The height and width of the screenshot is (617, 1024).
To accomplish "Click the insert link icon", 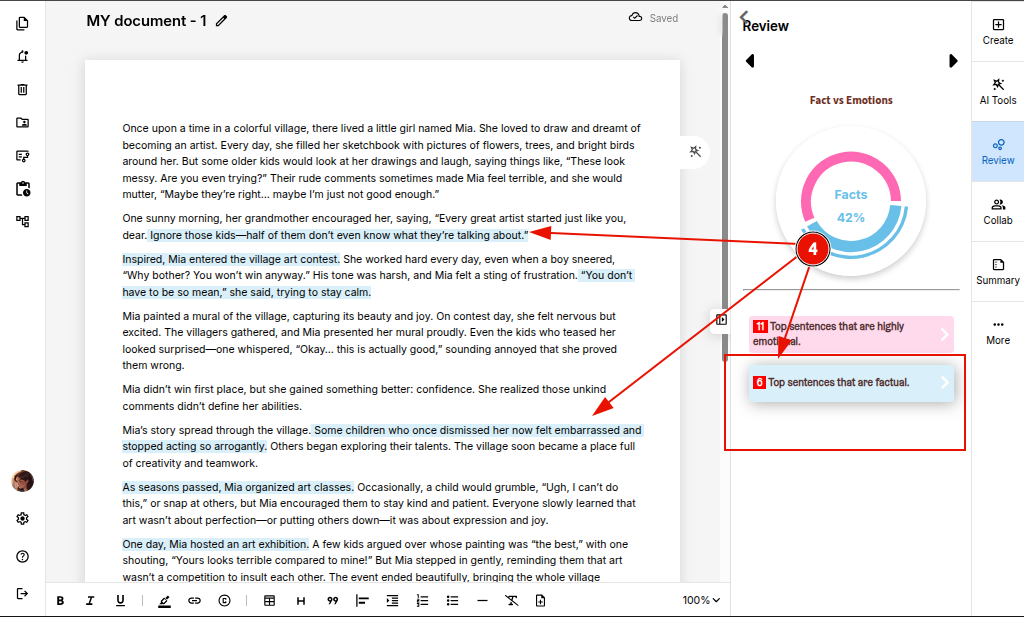I will click(x=194, y=600).
